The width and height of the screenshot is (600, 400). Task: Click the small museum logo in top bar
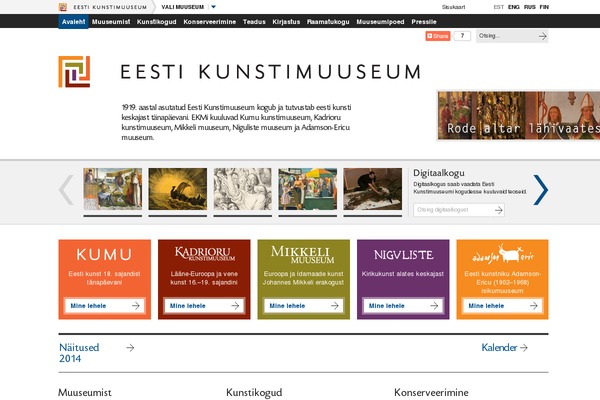[63, 7]
